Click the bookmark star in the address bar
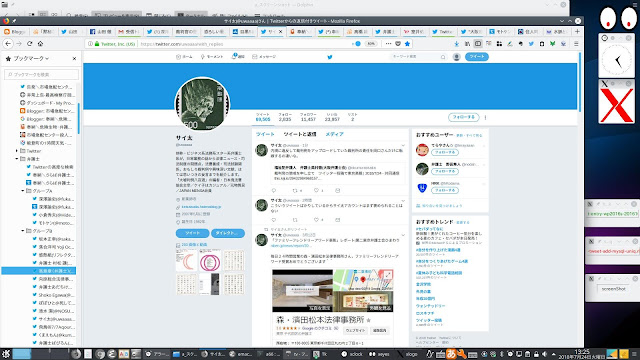The width and height of the screenshot is (640, 360). (x=407, y=44)
